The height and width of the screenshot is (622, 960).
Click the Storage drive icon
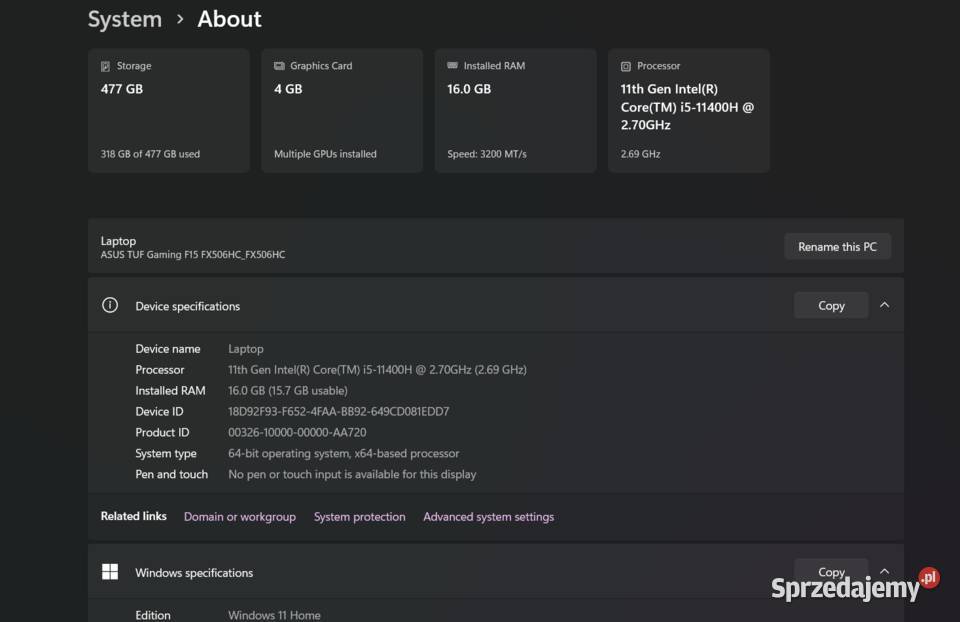[x=106, y=66]
